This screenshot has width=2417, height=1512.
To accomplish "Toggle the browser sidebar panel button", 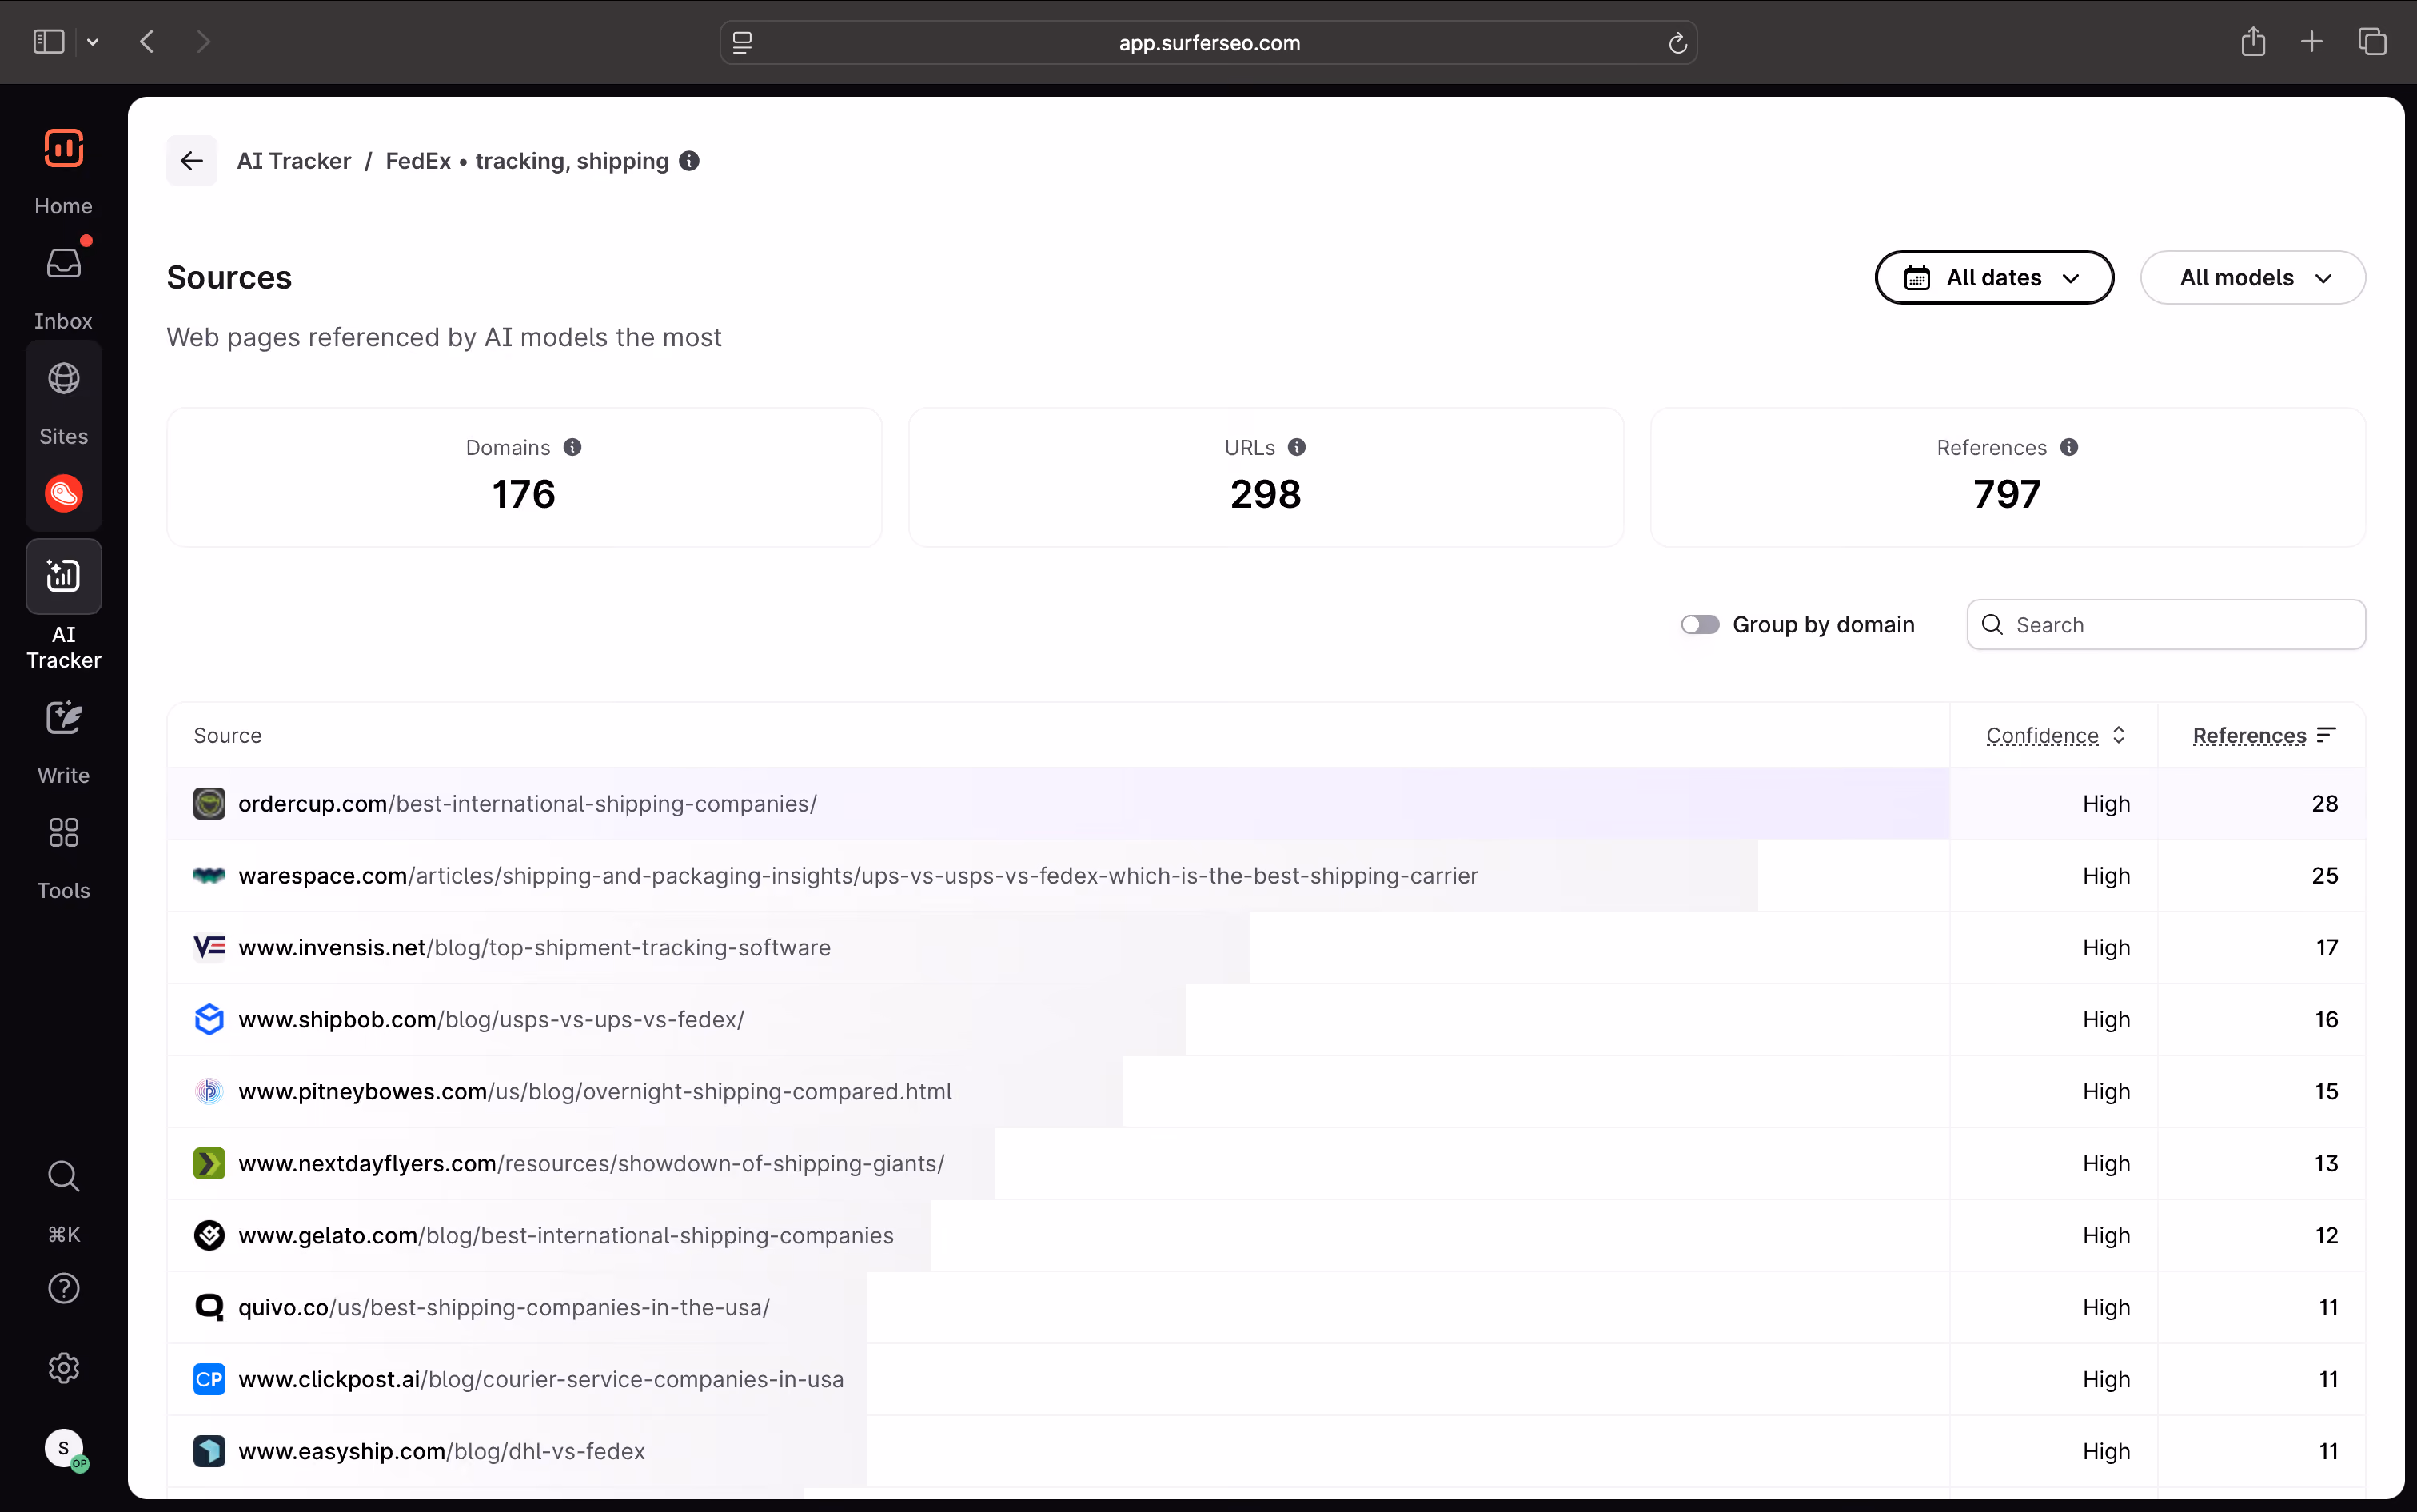I will coord(49,42).
